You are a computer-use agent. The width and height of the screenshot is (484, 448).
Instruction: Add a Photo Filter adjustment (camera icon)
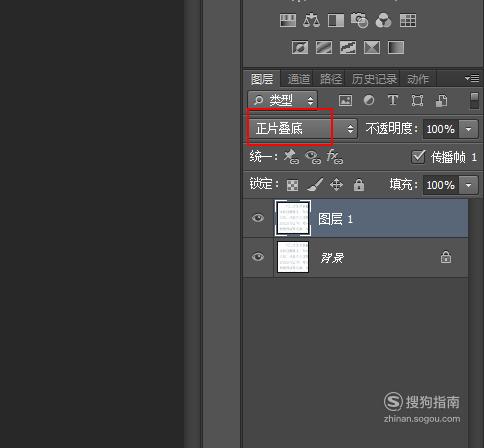tap(359, 21)
